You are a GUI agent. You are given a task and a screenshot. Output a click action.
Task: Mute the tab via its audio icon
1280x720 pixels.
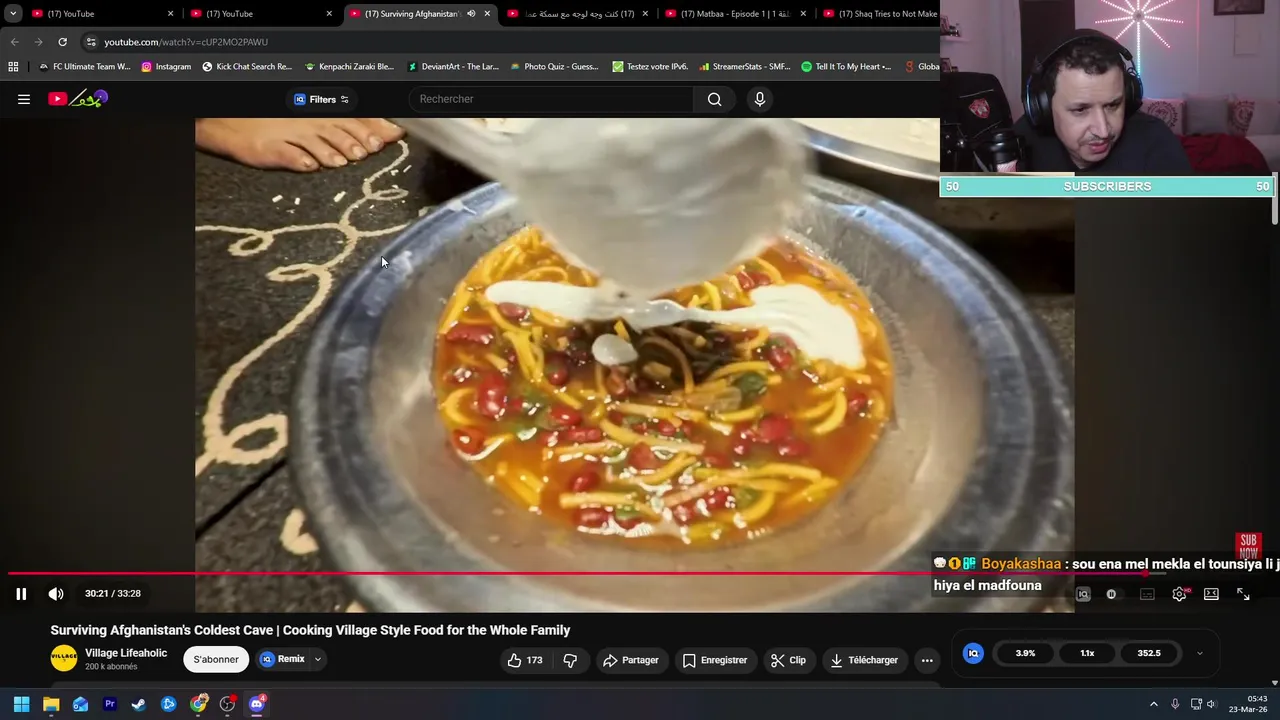[x=471, y=14]
